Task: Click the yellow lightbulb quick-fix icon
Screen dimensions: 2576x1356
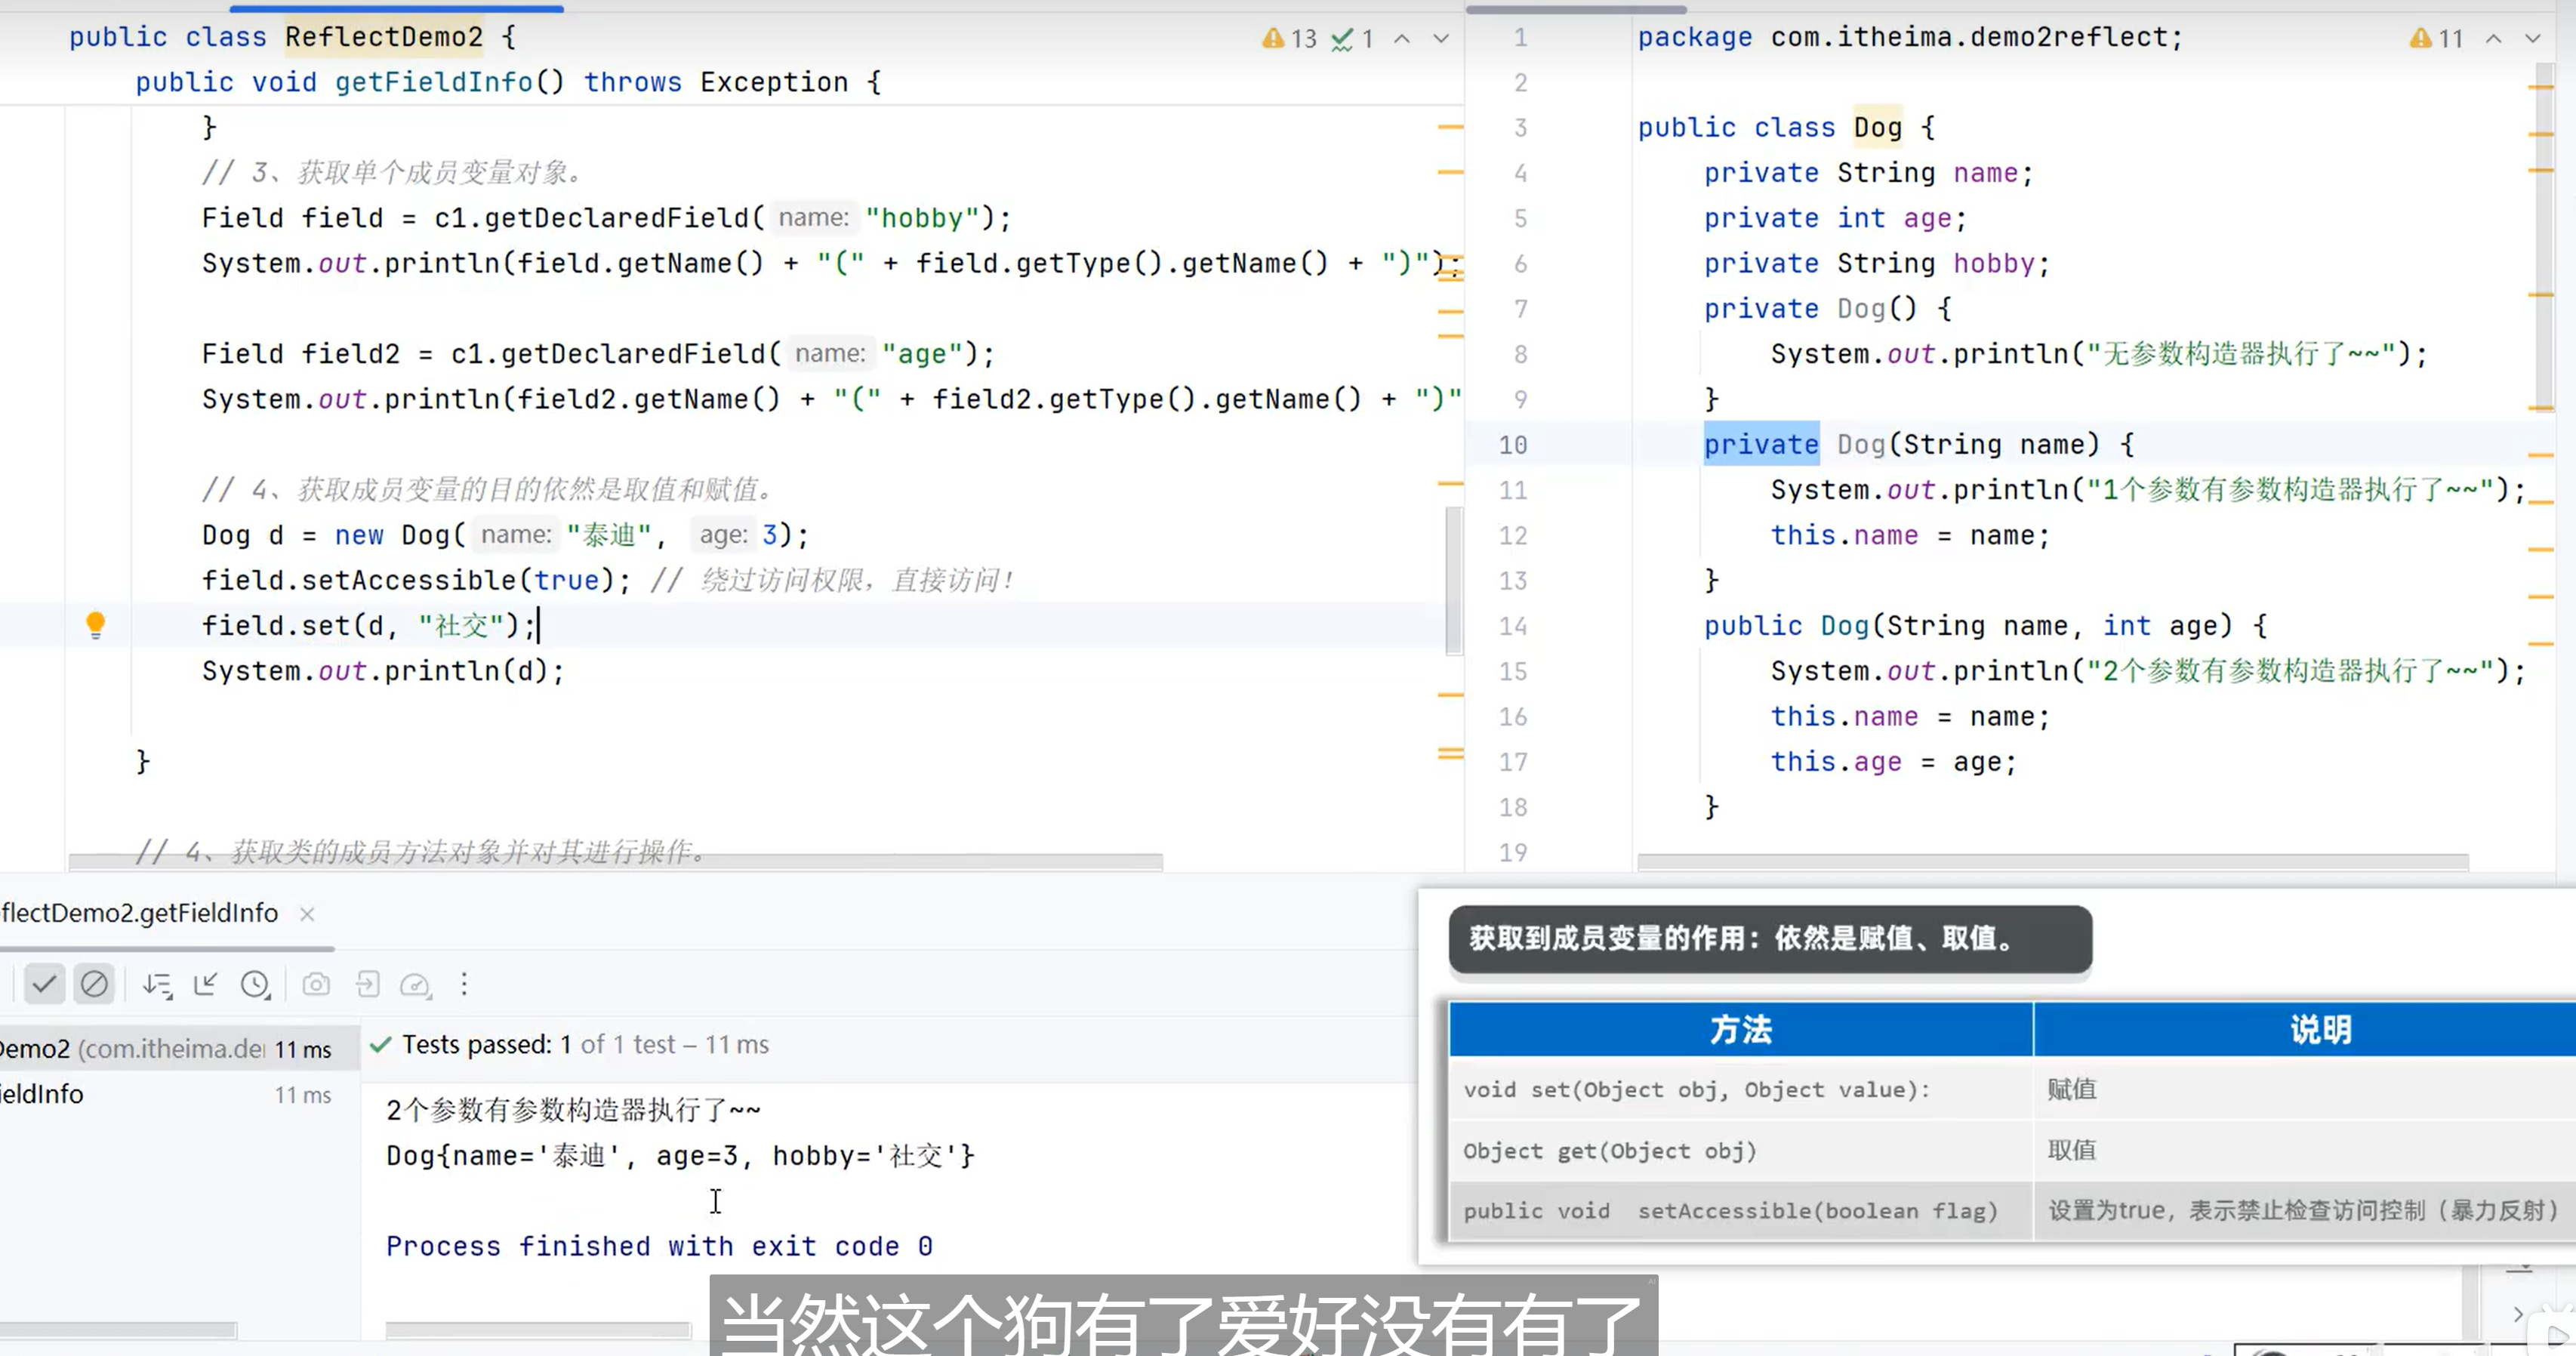Action: 95,624
